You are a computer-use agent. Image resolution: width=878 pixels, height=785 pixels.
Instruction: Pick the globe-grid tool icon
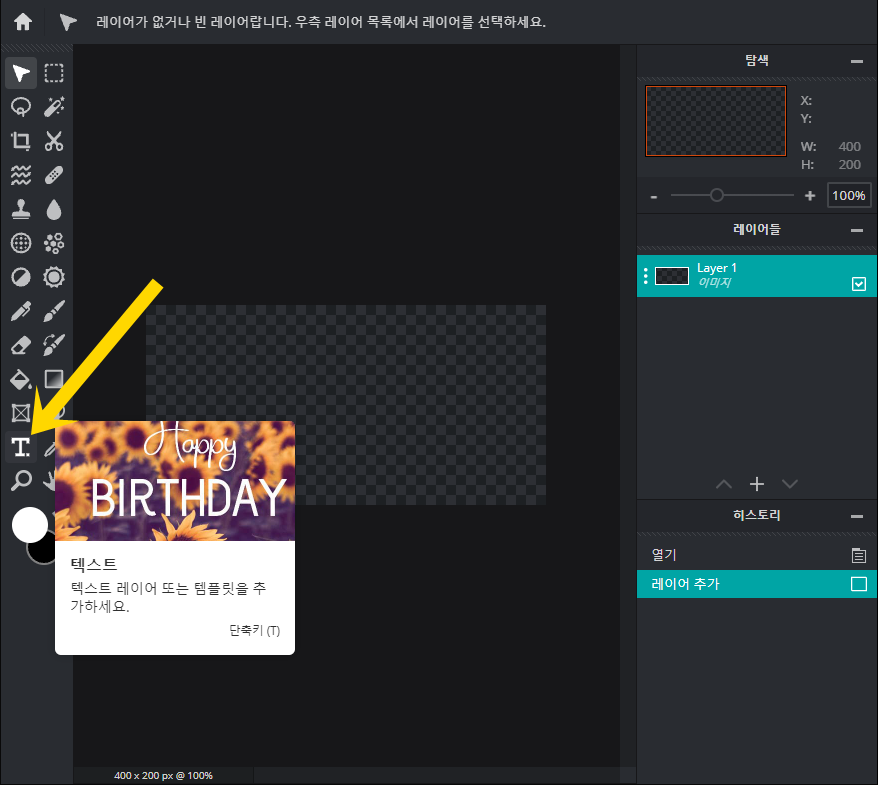point(21,243)
